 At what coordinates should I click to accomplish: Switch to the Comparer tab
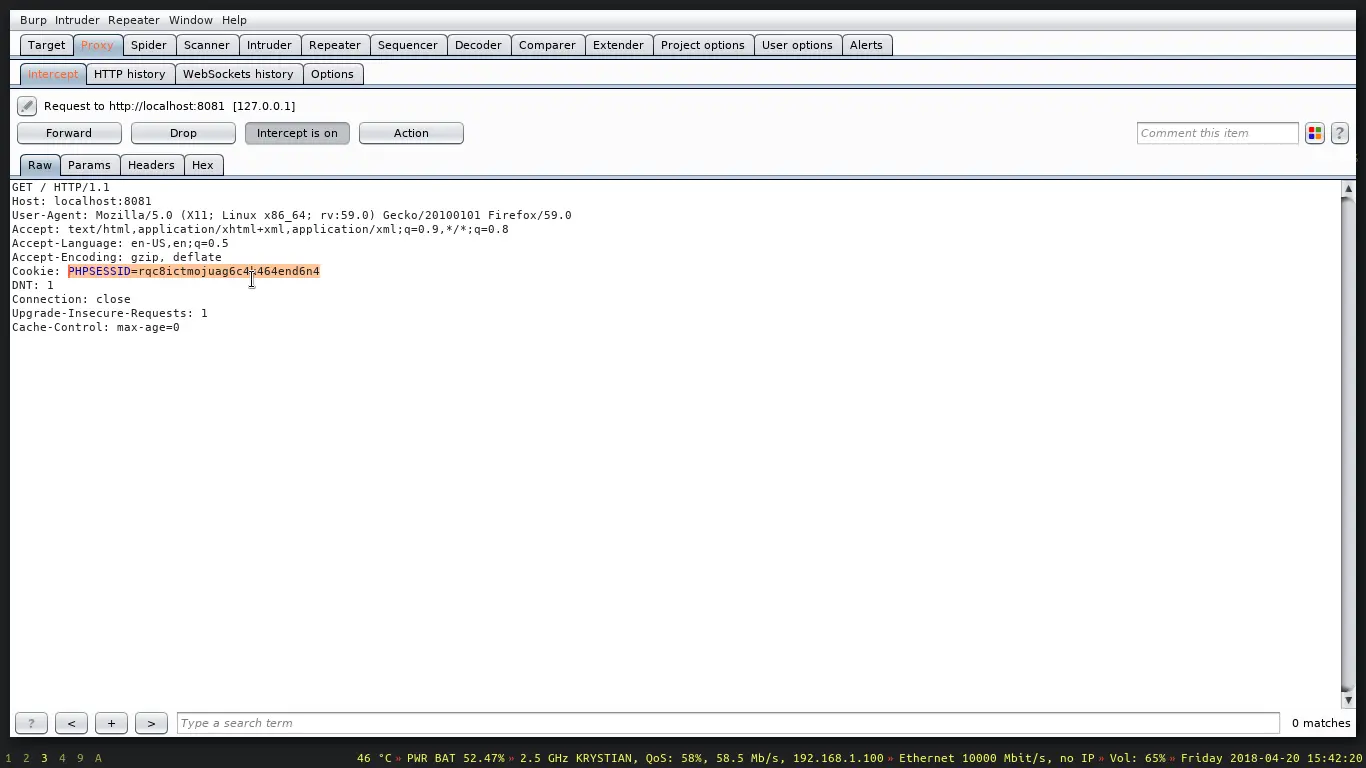point(547,44)
